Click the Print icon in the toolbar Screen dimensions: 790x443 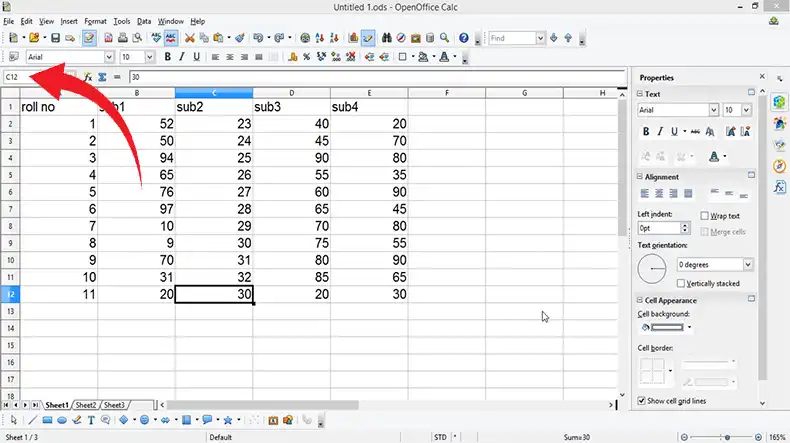pos(122,38)
